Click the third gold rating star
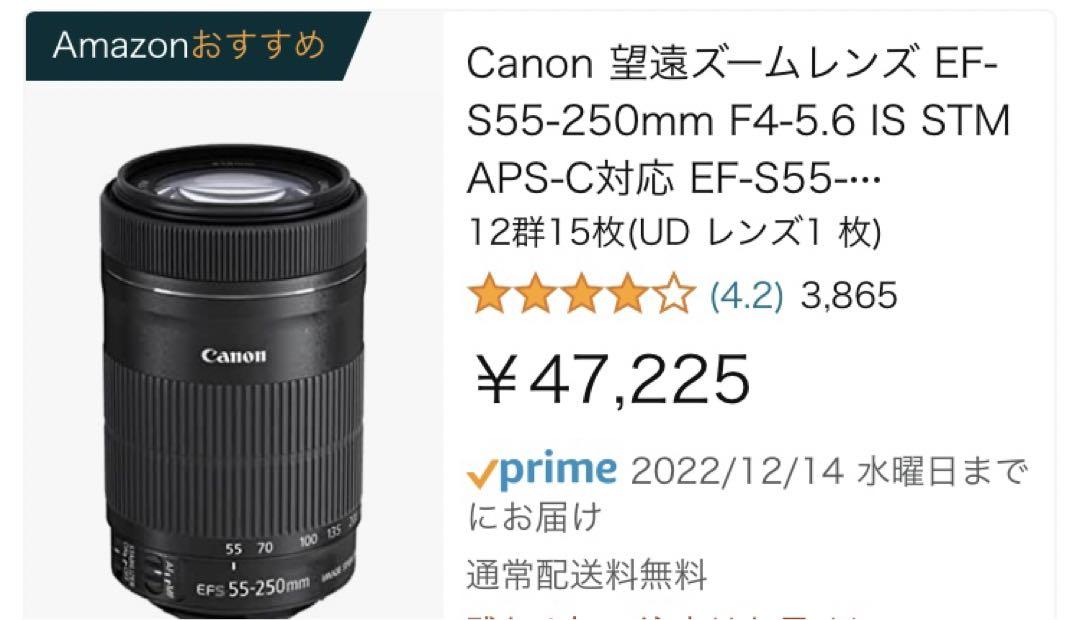1080x620 pixels. coord(582,294)
